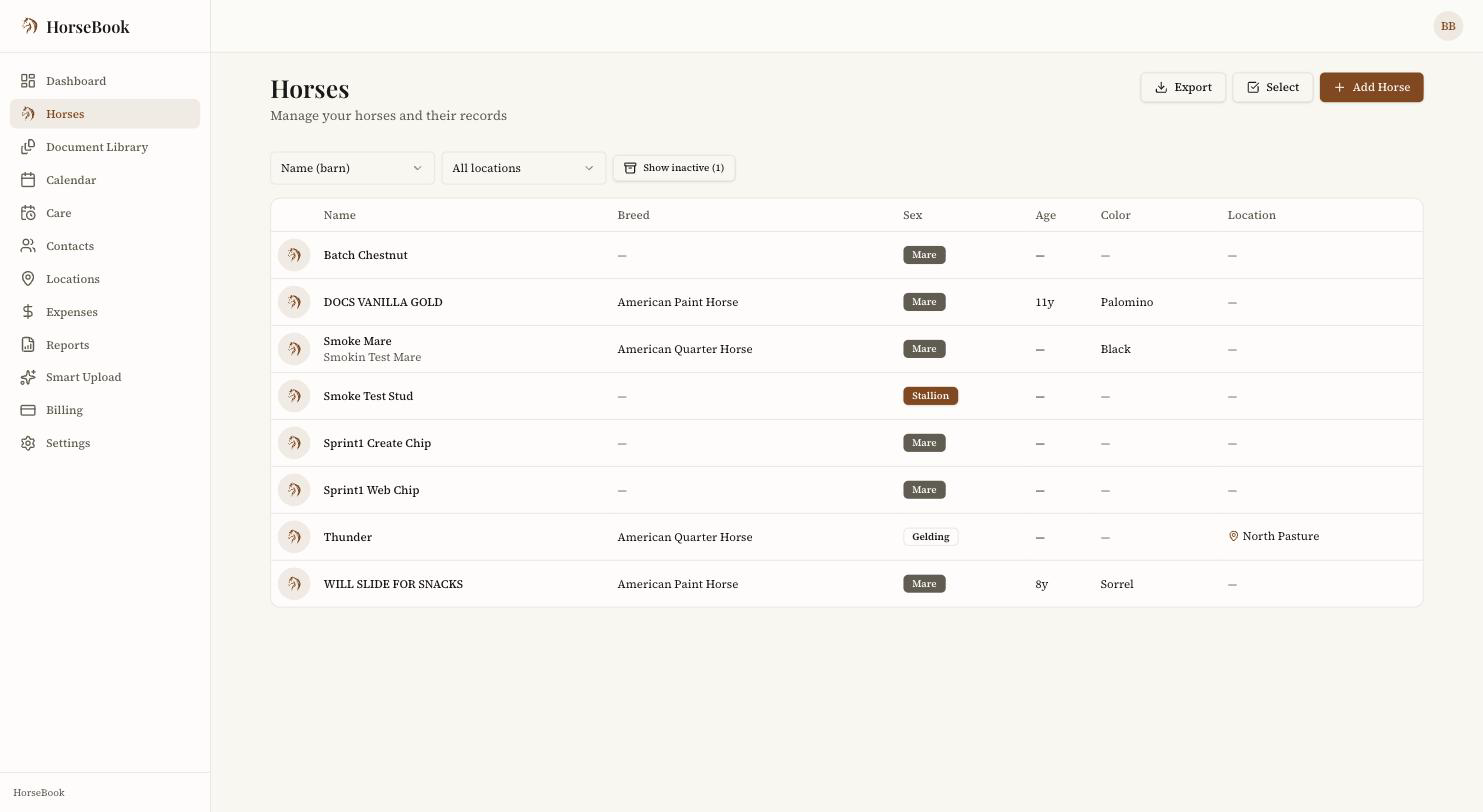
Task: Click the Export button
Action: pyautogui.click(x=1183, y=87)
